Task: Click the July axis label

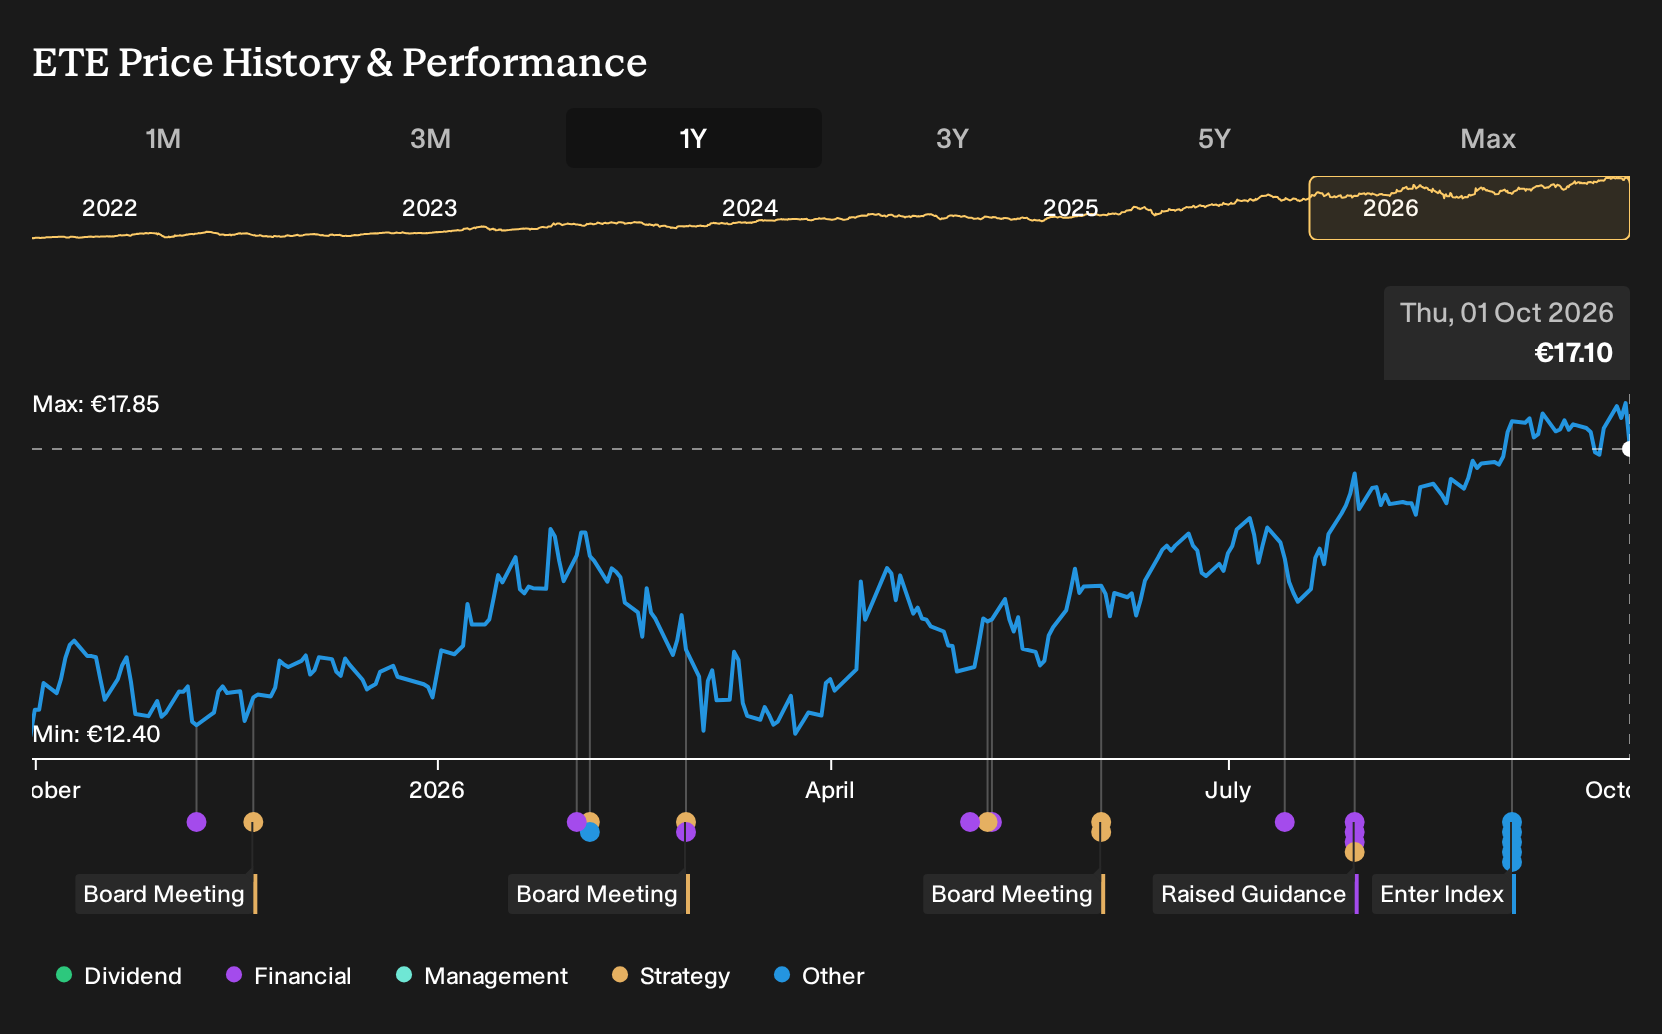Action: click(1228, 790)
